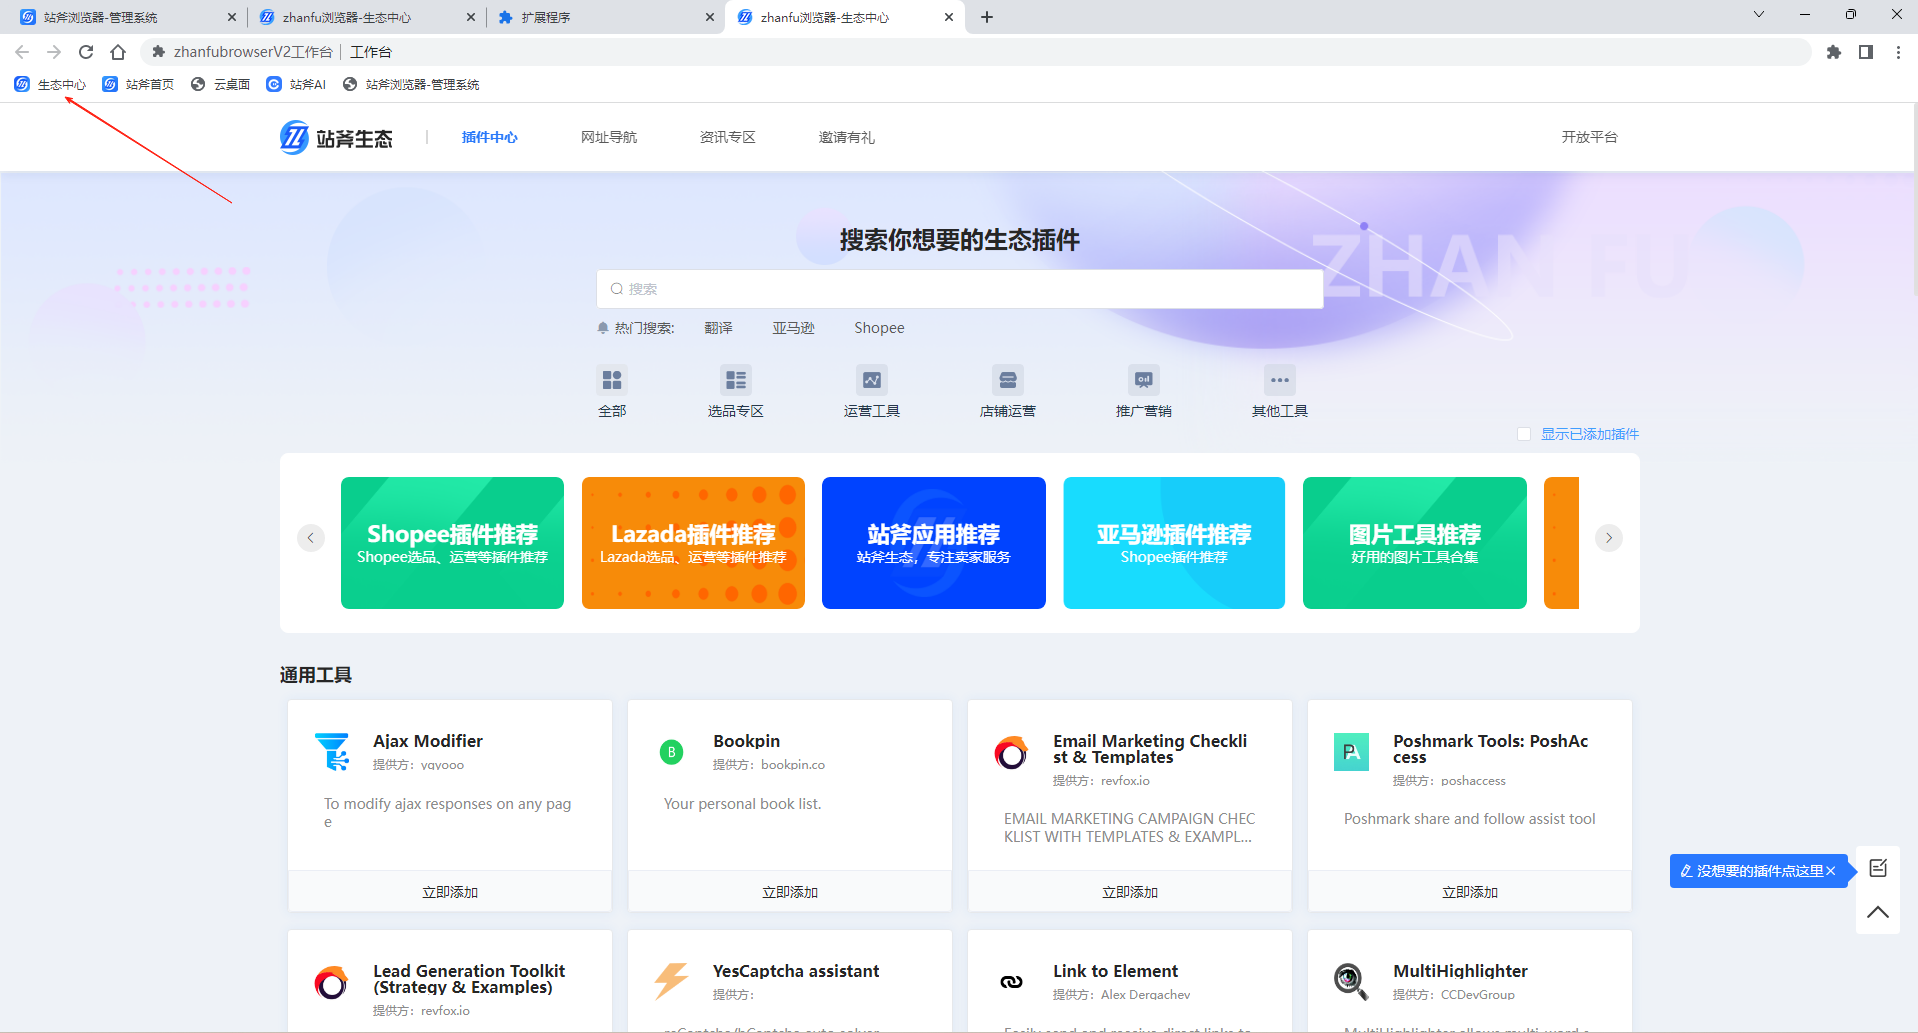Close the 没想要的插件点这里 tooltip

point(1831,871)
